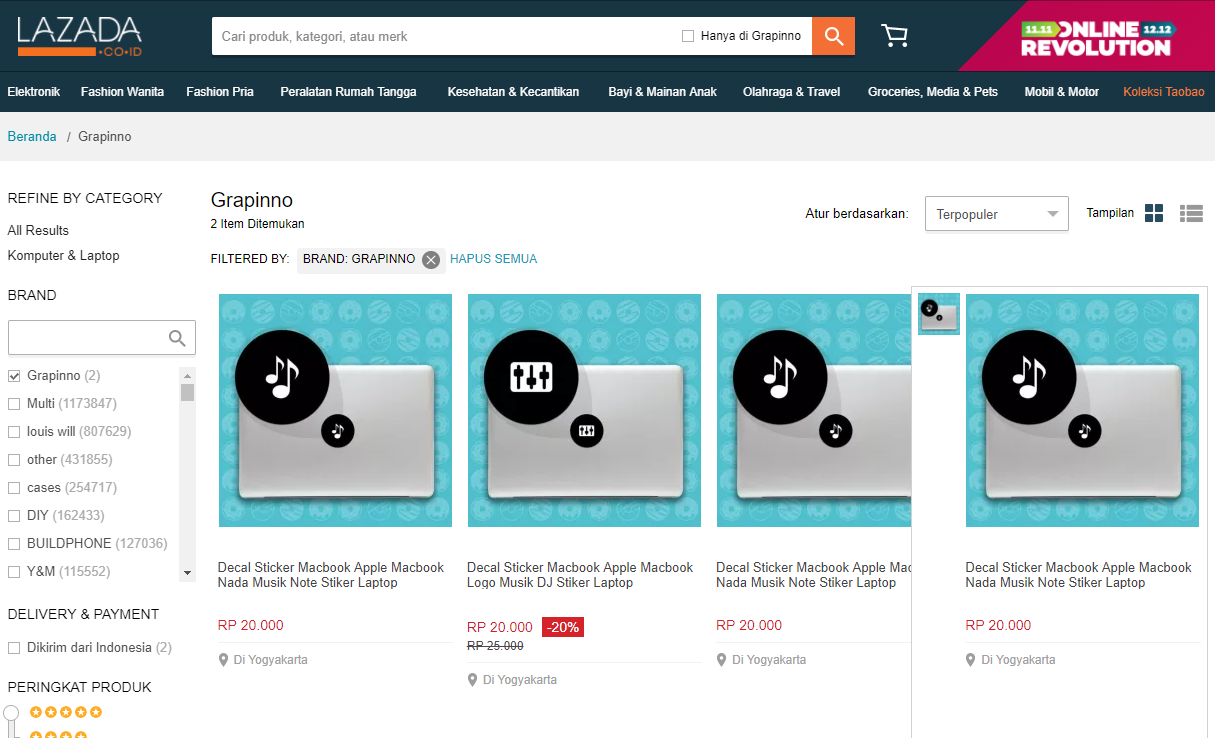
Task: Check the BUILDPHONE brand filter
Action: point(14,544)
